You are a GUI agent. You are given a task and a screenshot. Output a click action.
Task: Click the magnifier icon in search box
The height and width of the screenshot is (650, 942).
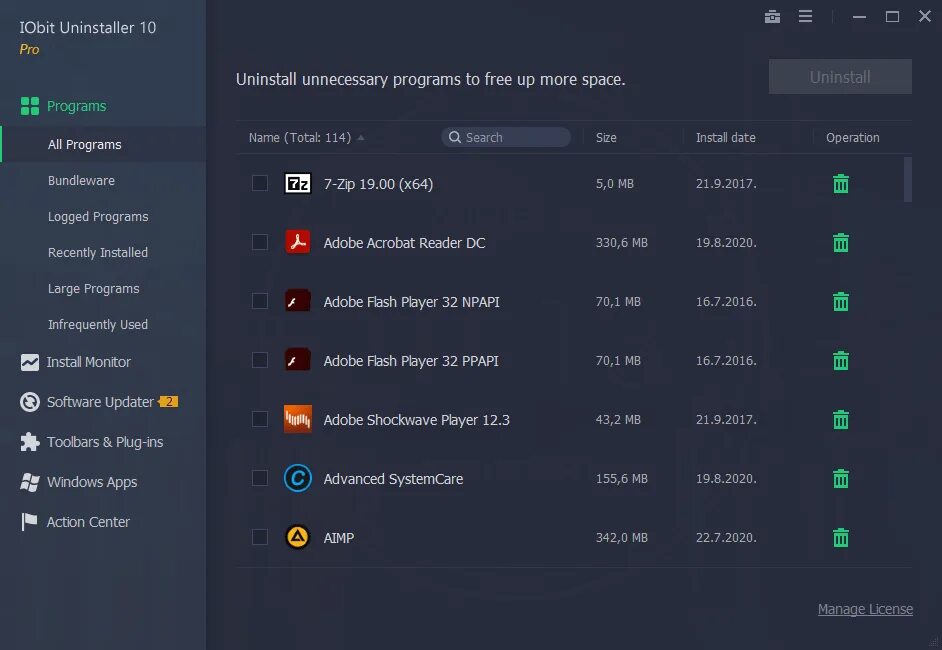click(455, 138)
